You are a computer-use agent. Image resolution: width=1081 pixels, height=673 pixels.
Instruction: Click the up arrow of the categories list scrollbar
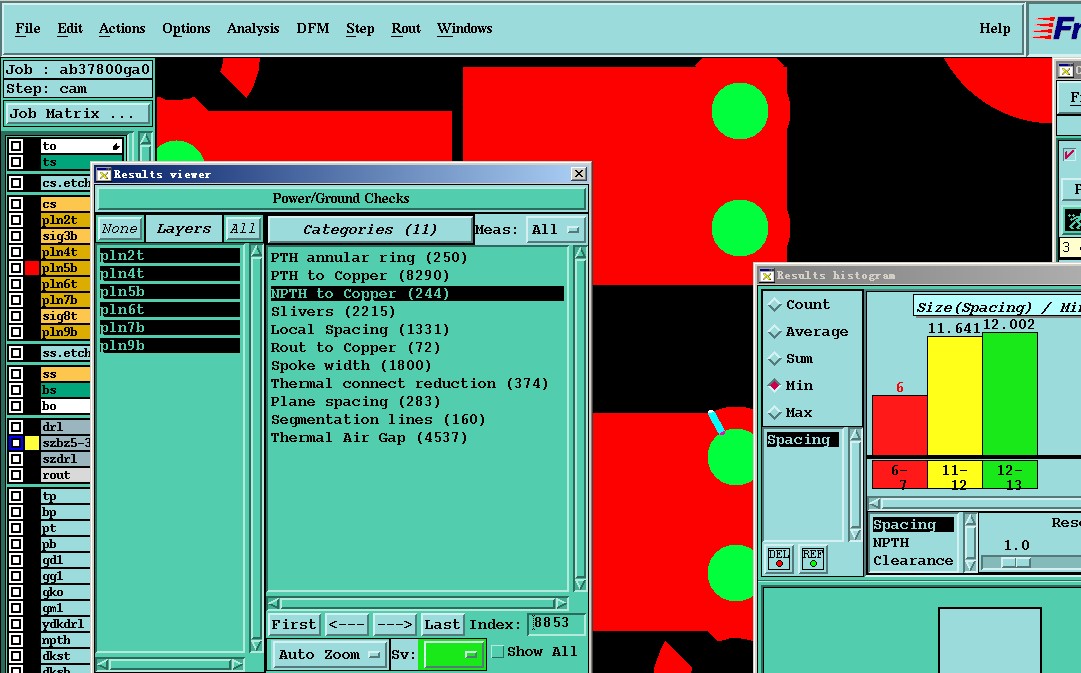click(580, 254)
